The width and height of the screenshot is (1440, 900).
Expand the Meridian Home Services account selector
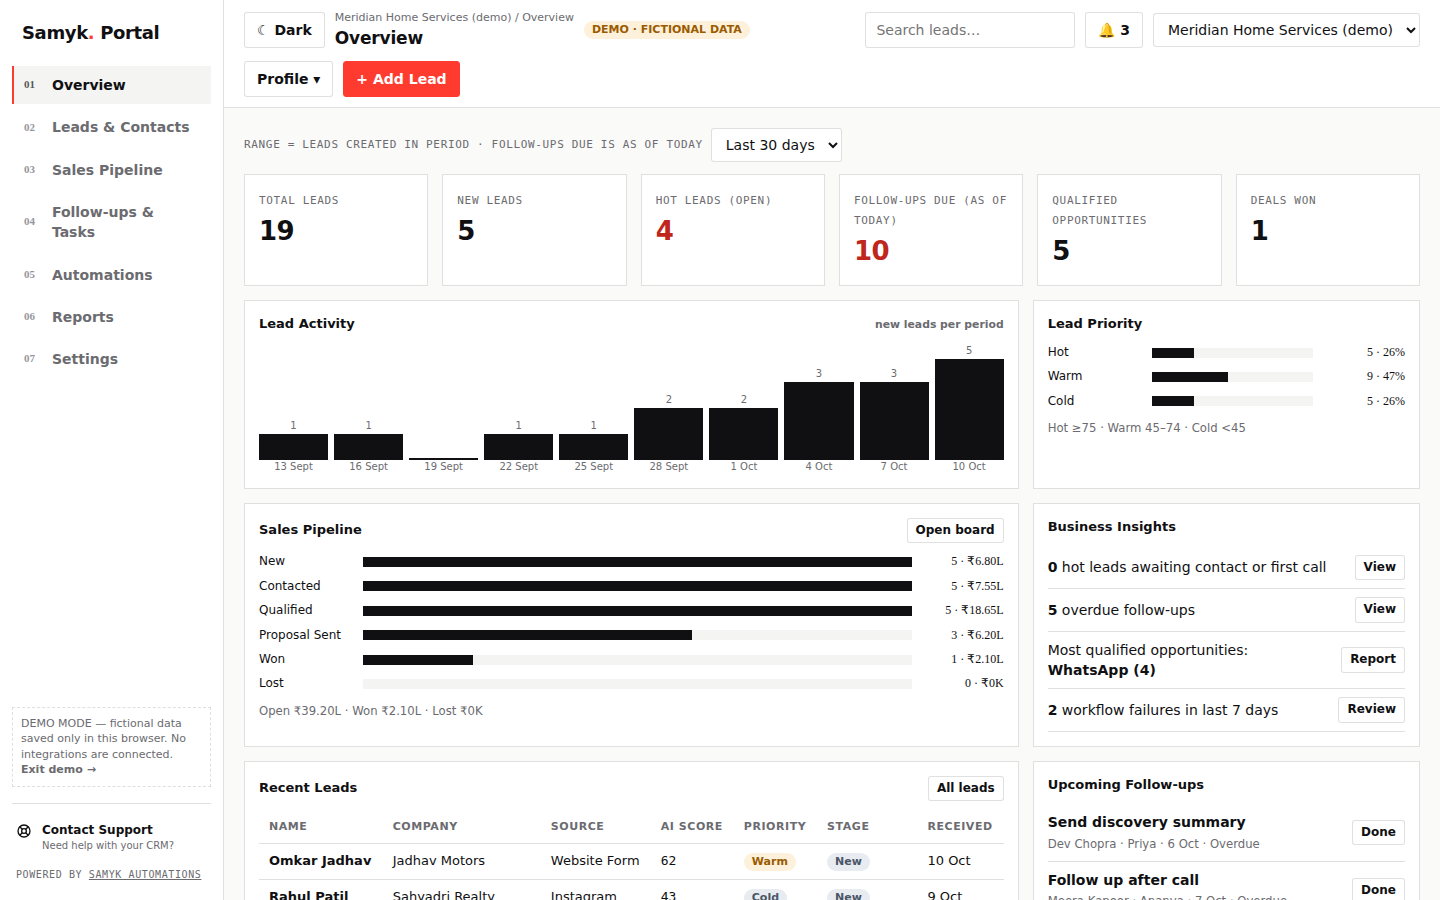click(x=1286, y=30)
